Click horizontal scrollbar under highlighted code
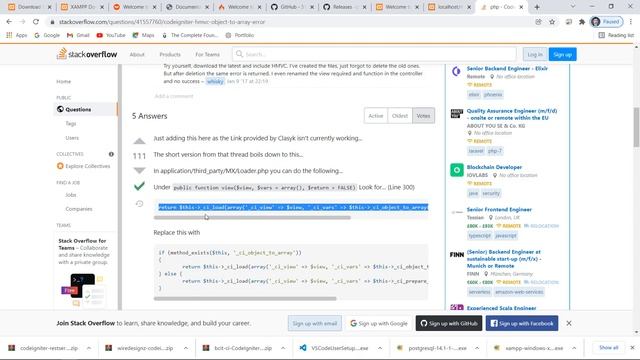 point(252,218)
